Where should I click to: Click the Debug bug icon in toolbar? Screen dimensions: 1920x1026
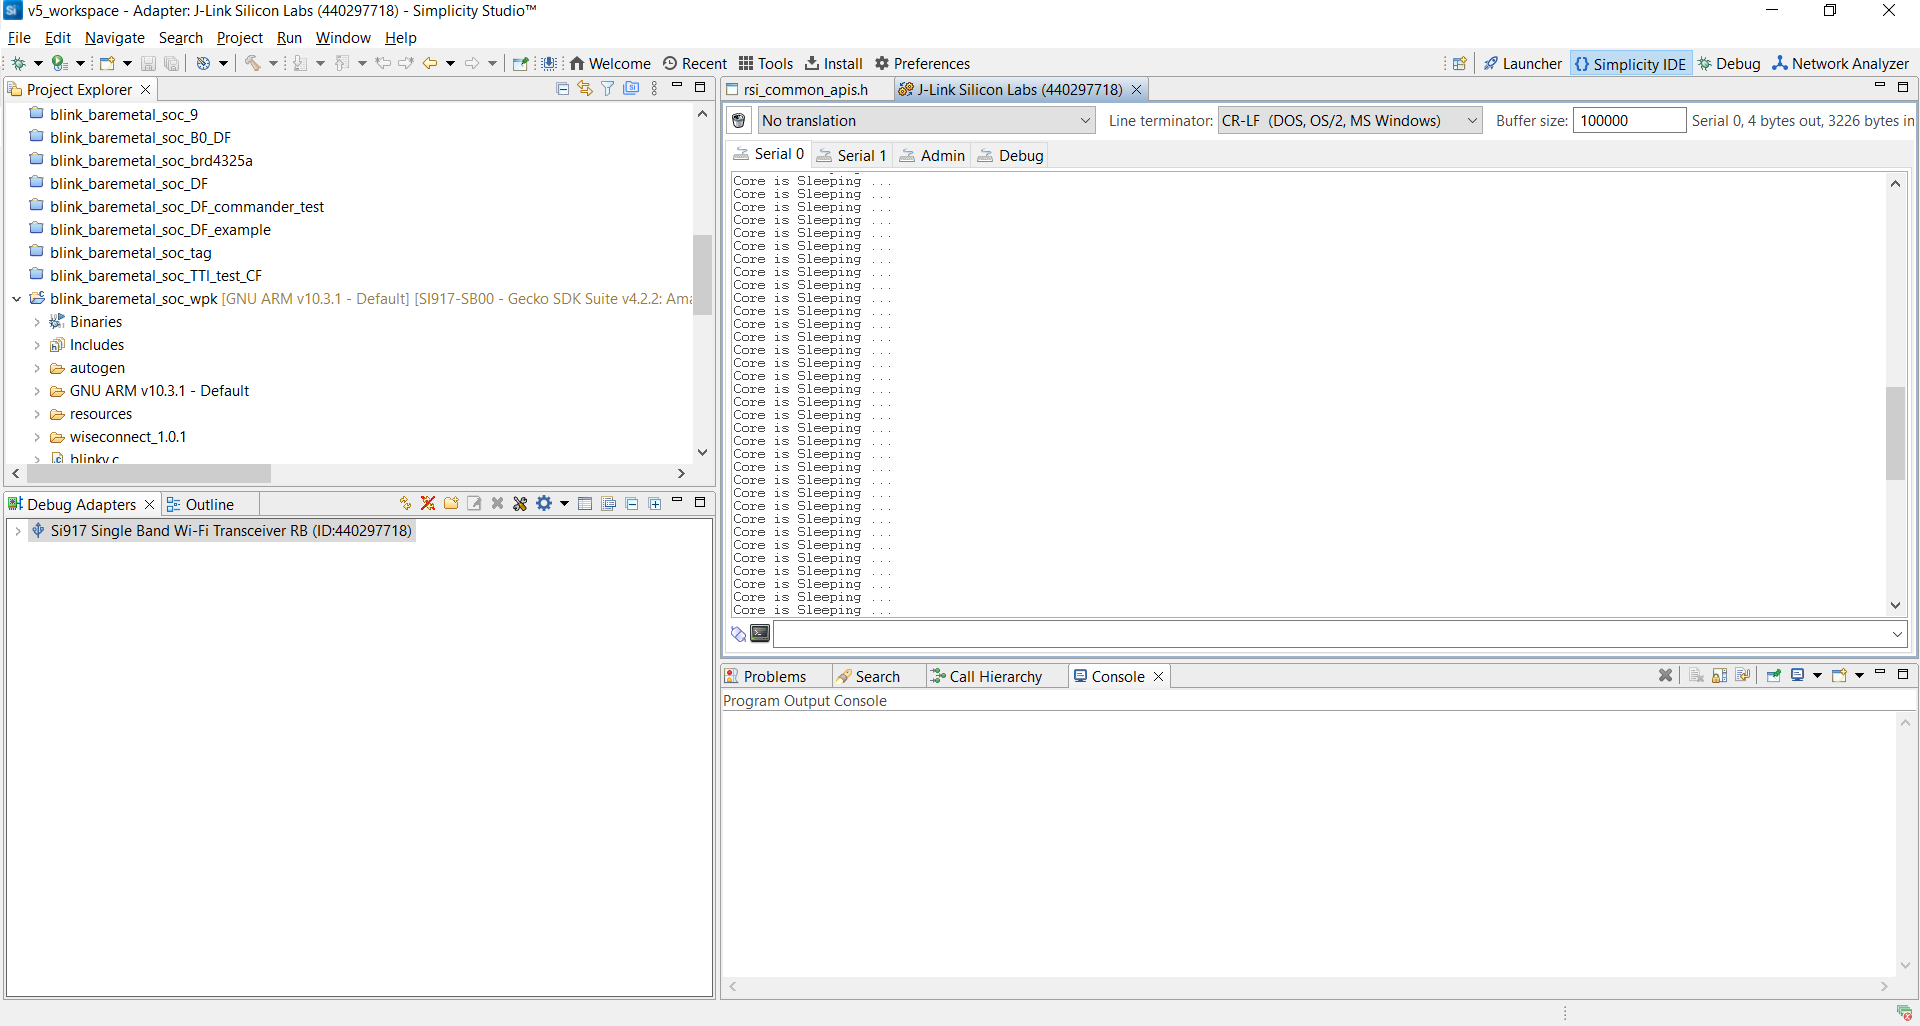[x=18, y=63]
